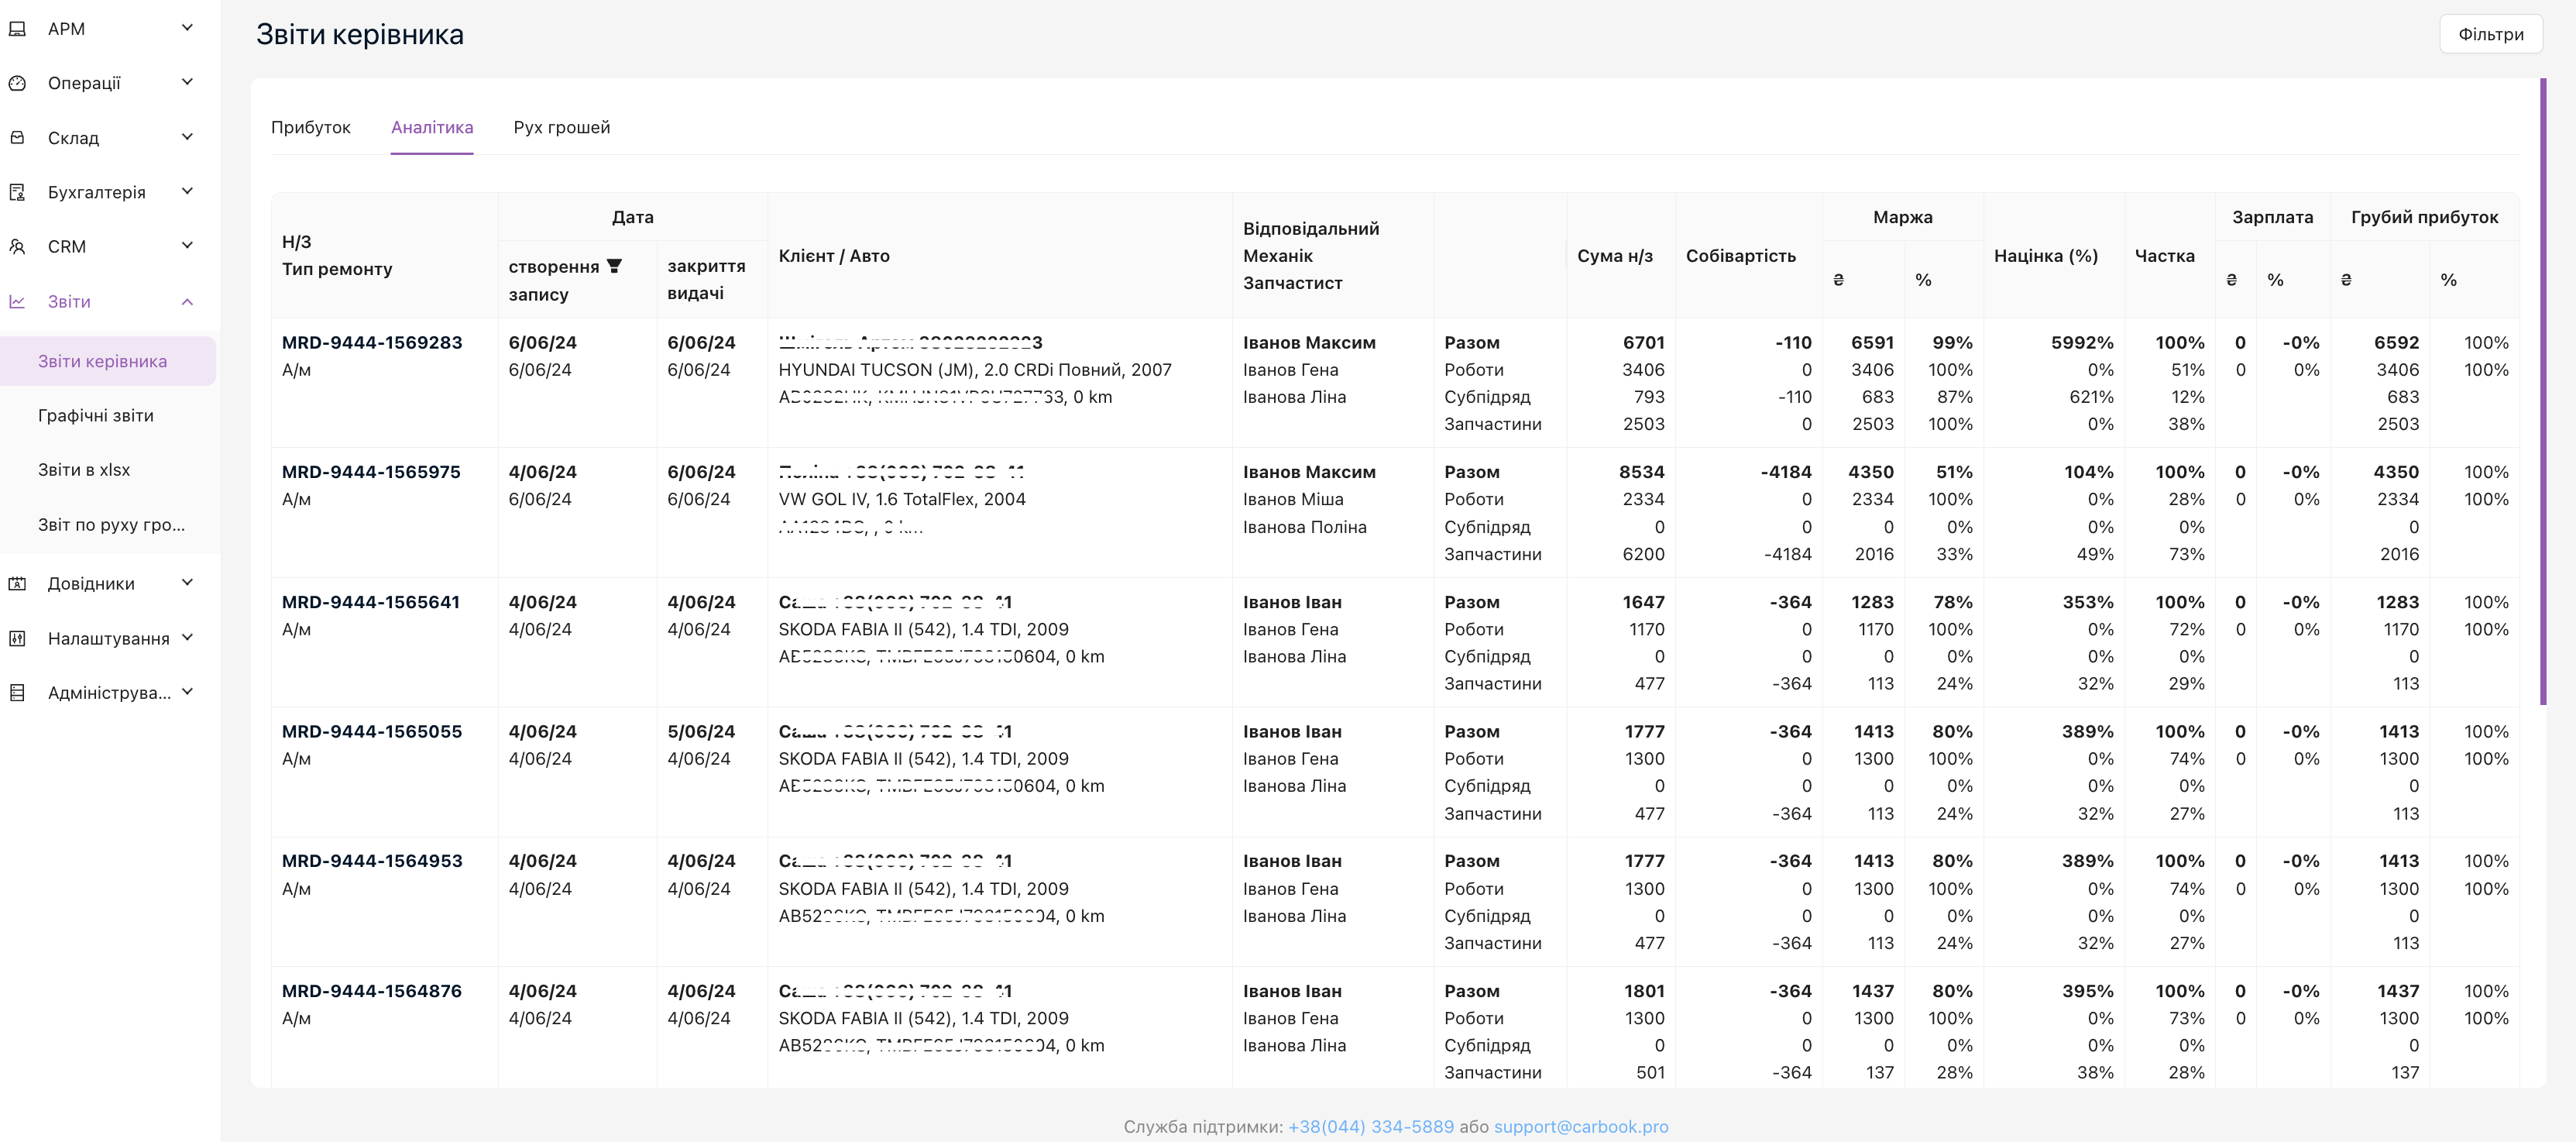Switch to the Прибуток tab

(310, 127)
